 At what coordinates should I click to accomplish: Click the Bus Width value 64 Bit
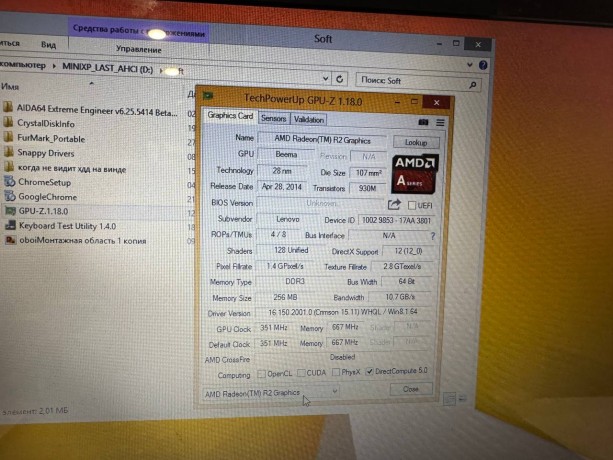pos(406,281)
